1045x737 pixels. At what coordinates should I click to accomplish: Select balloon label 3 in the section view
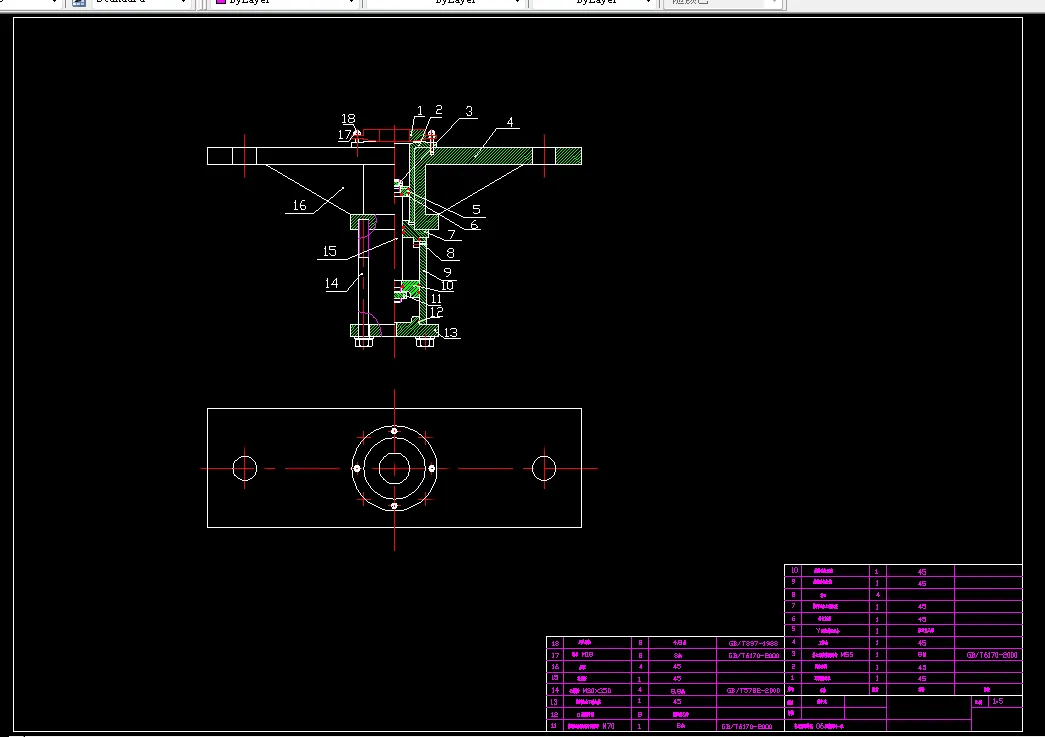(x=469, y=111)
